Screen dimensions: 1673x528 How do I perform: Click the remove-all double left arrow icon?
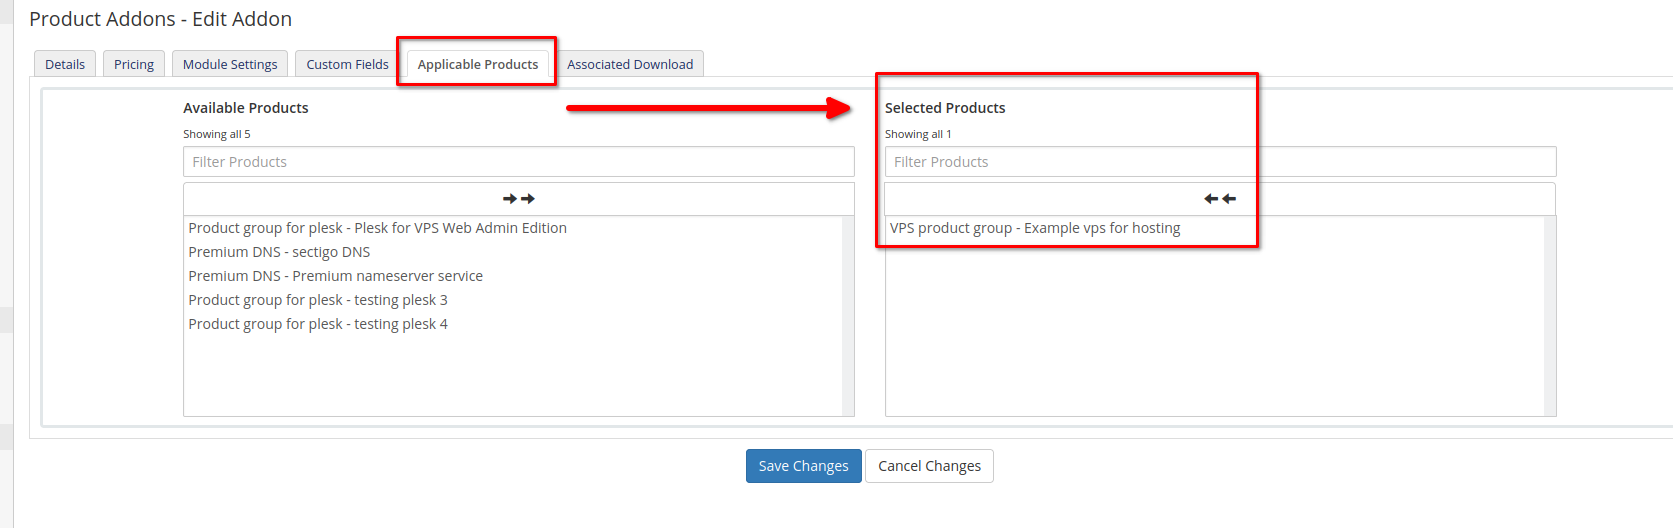tap(1220, 199)
